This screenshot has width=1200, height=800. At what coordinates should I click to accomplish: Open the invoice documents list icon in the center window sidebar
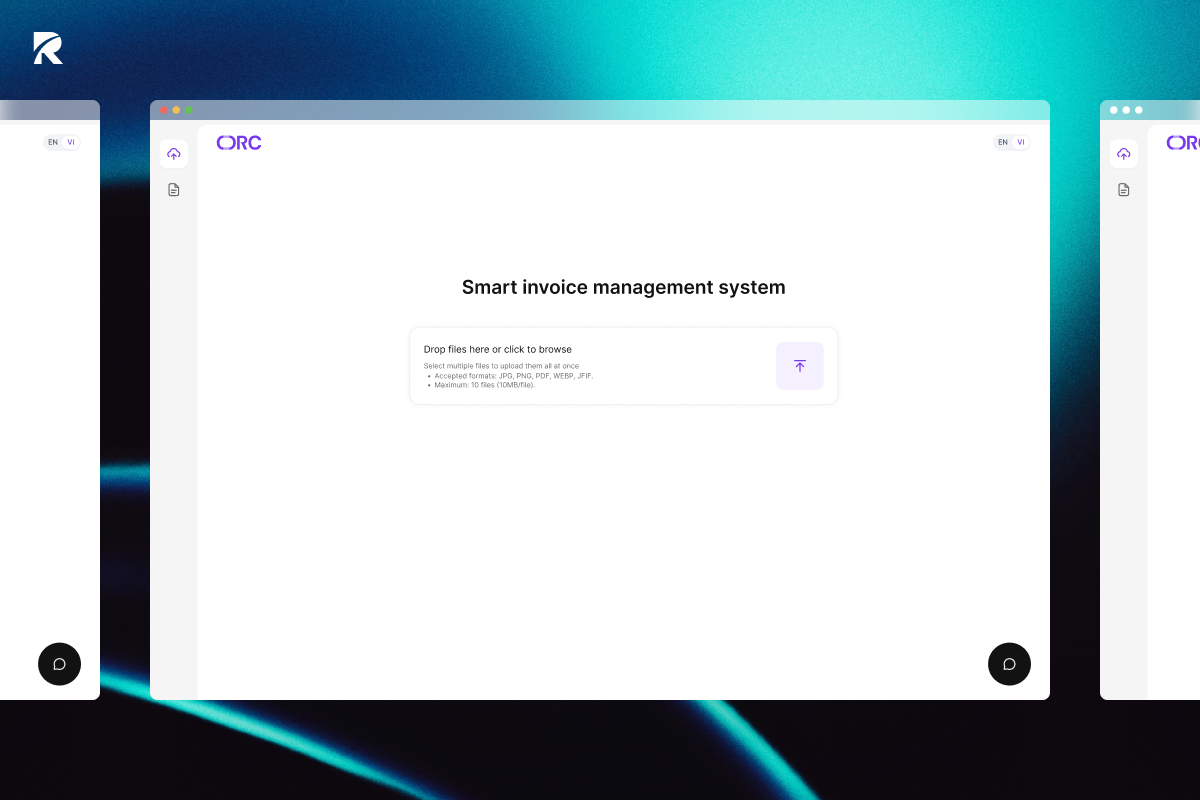174,190
